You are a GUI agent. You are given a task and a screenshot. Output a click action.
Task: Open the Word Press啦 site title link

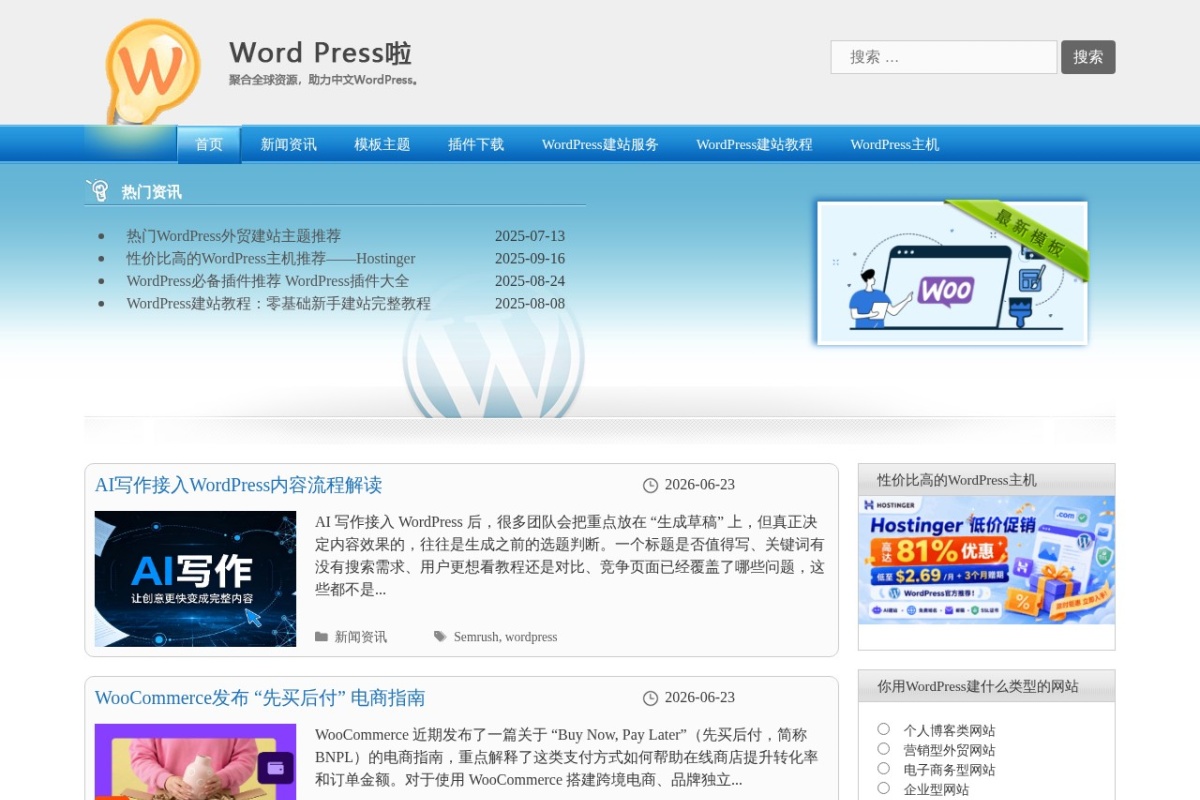tap(320, 53)
